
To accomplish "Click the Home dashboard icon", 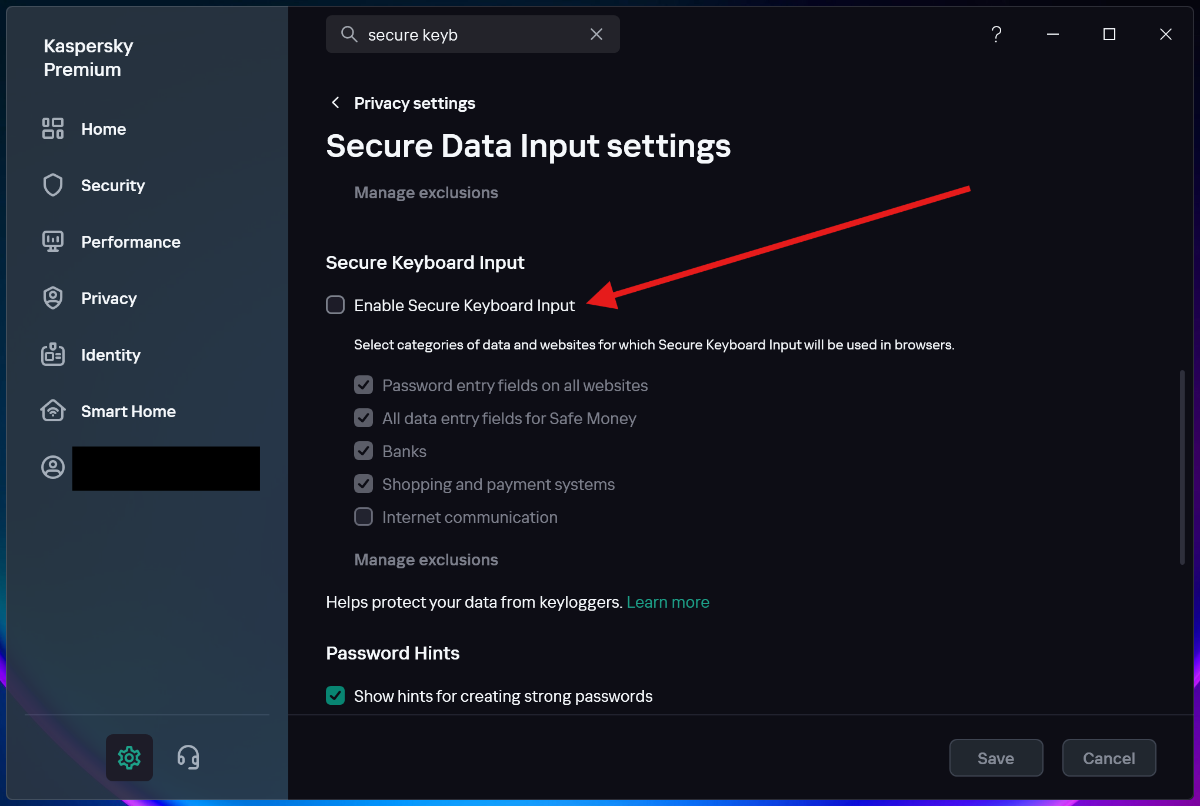I will (53, 129).
